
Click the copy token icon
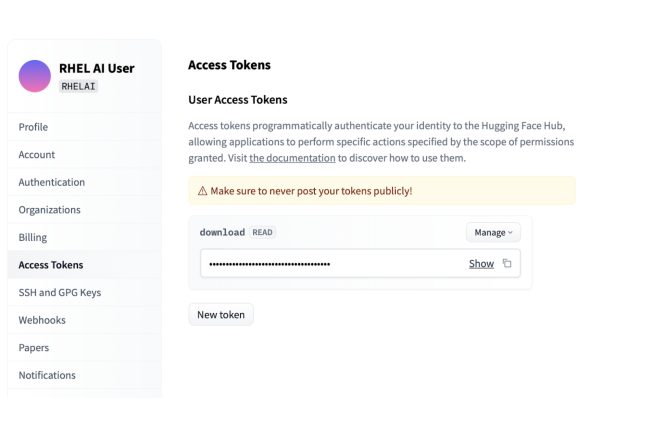(x=507, y=264)
